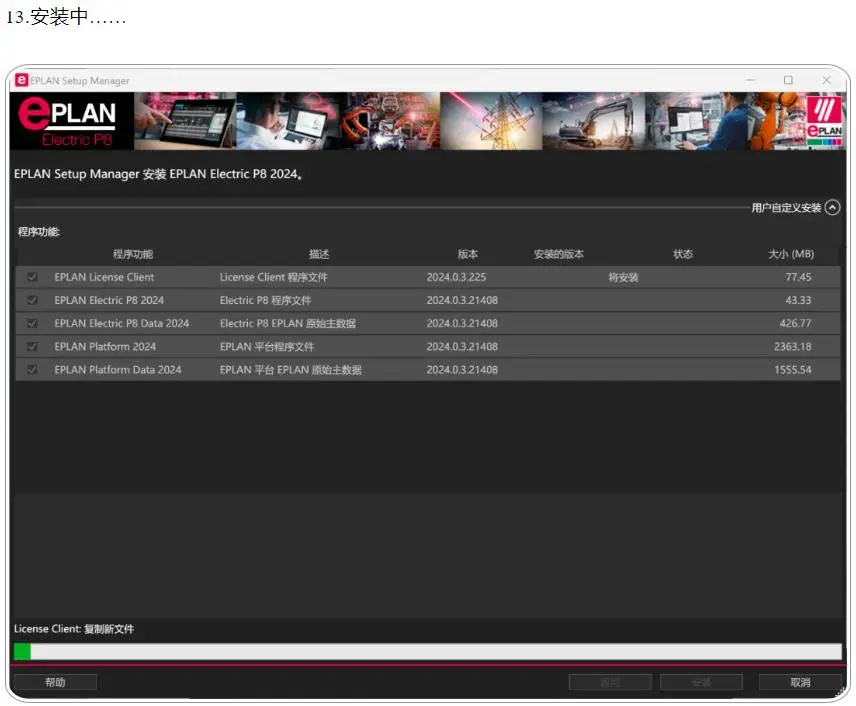Image resolution: width=856 pixels, height=706 pixels.
Task: Click the 43.33 size value
Action: (798, 300)
